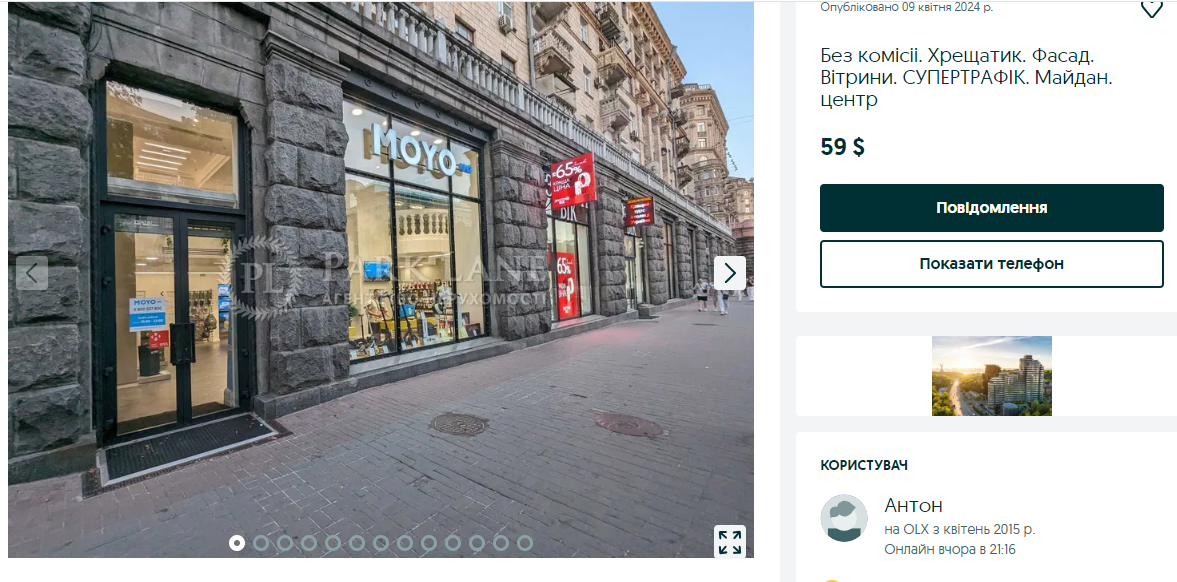This screenshot has height=582, width=1177.
Task: Click the Опубліковано 09 квітня 2024 date
Action: click(x=907, y=7)
